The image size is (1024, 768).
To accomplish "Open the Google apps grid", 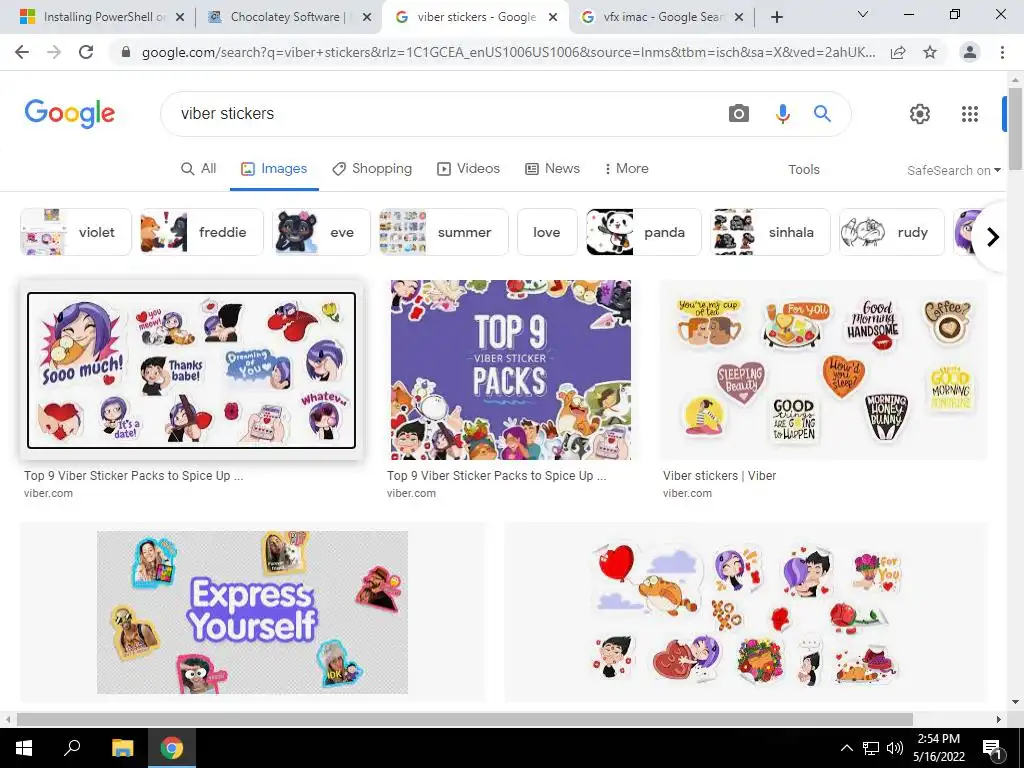I will click(x=970, y=114).
